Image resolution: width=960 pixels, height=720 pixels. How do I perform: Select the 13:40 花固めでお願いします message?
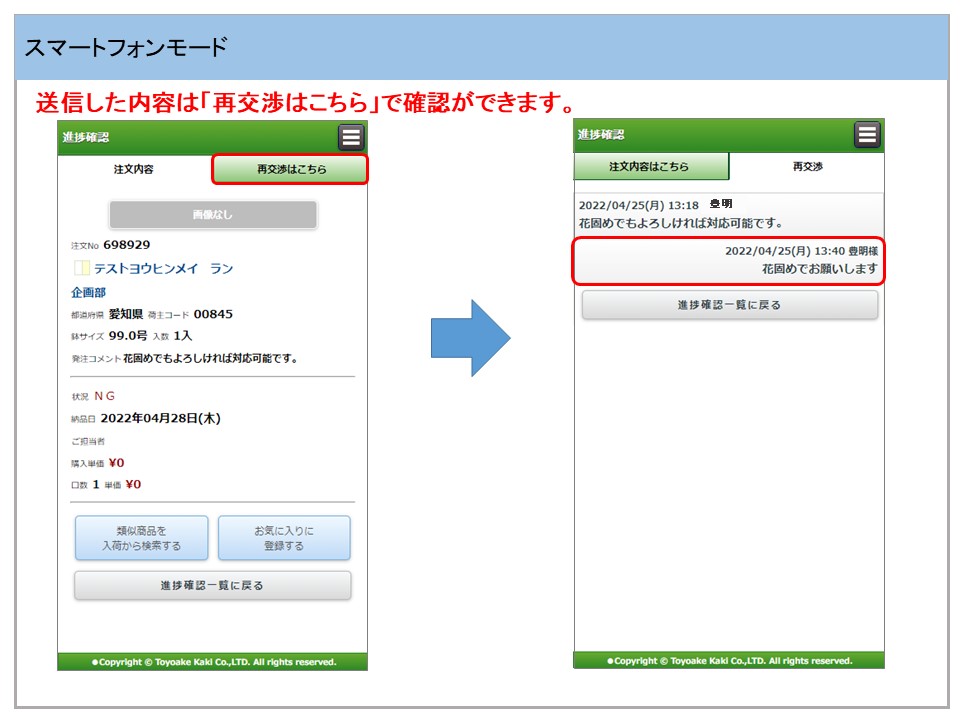click(729, 260)
